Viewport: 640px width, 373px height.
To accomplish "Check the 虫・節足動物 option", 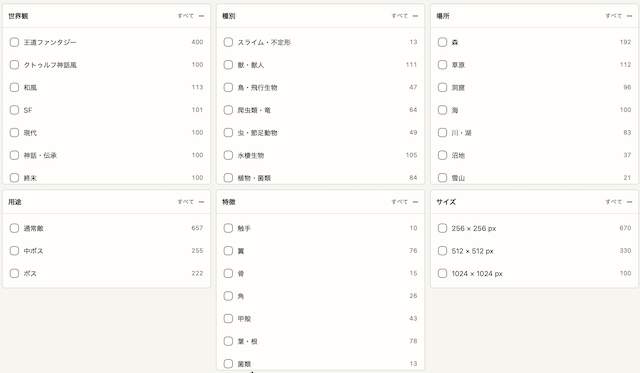I will [228, 133].
